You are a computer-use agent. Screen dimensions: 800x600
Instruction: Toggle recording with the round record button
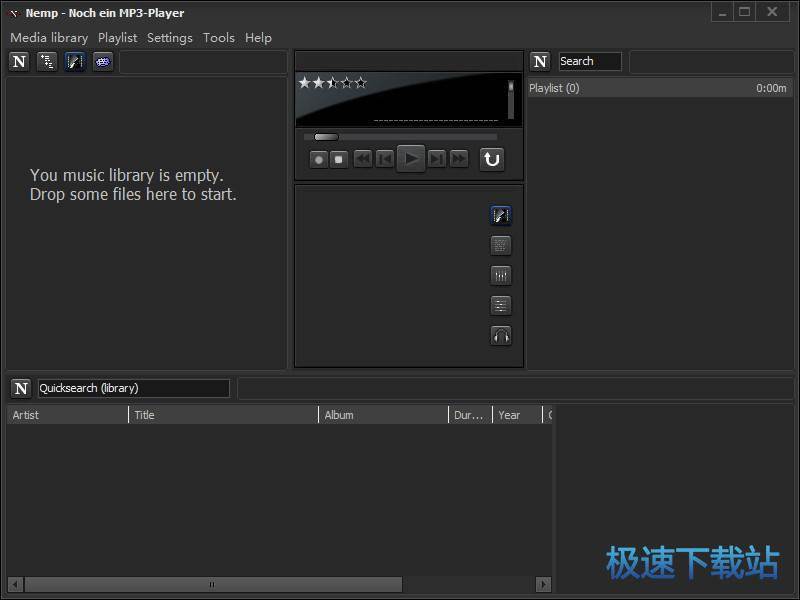tap(318, 158)
